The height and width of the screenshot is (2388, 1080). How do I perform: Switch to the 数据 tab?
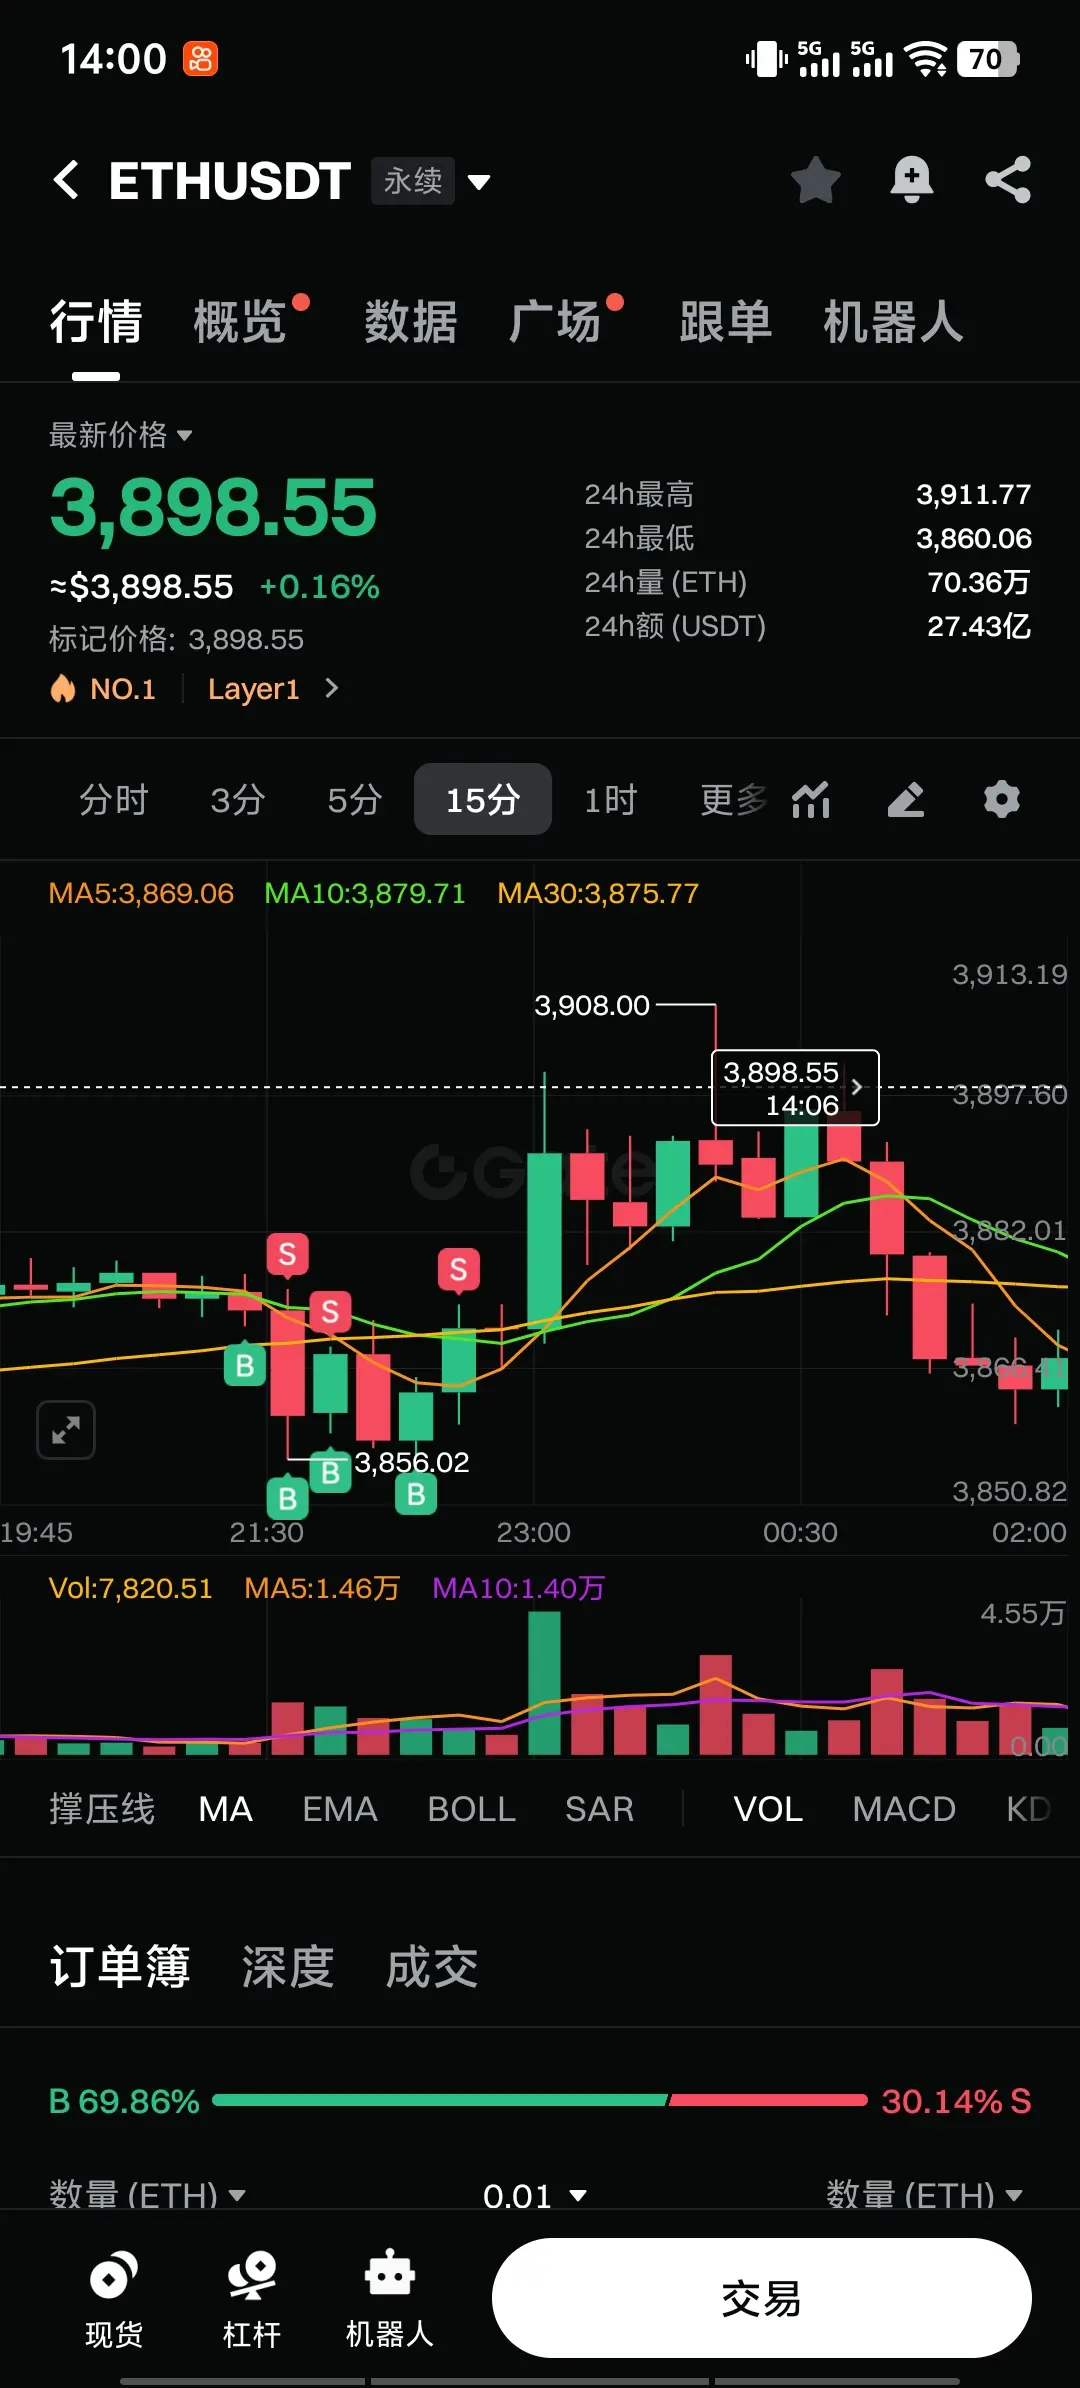411,322
